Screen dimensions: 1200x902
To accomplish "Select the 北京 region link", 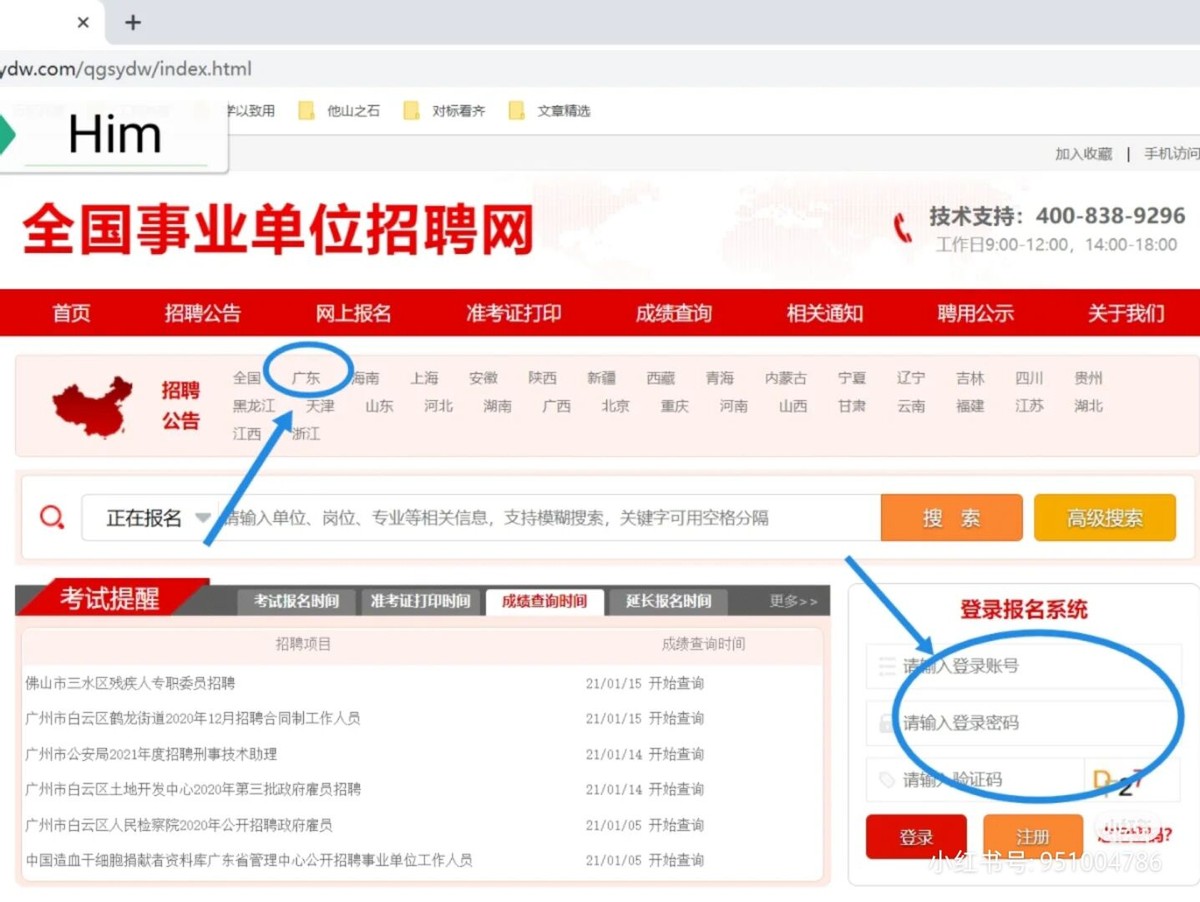I will coord(616,406).
